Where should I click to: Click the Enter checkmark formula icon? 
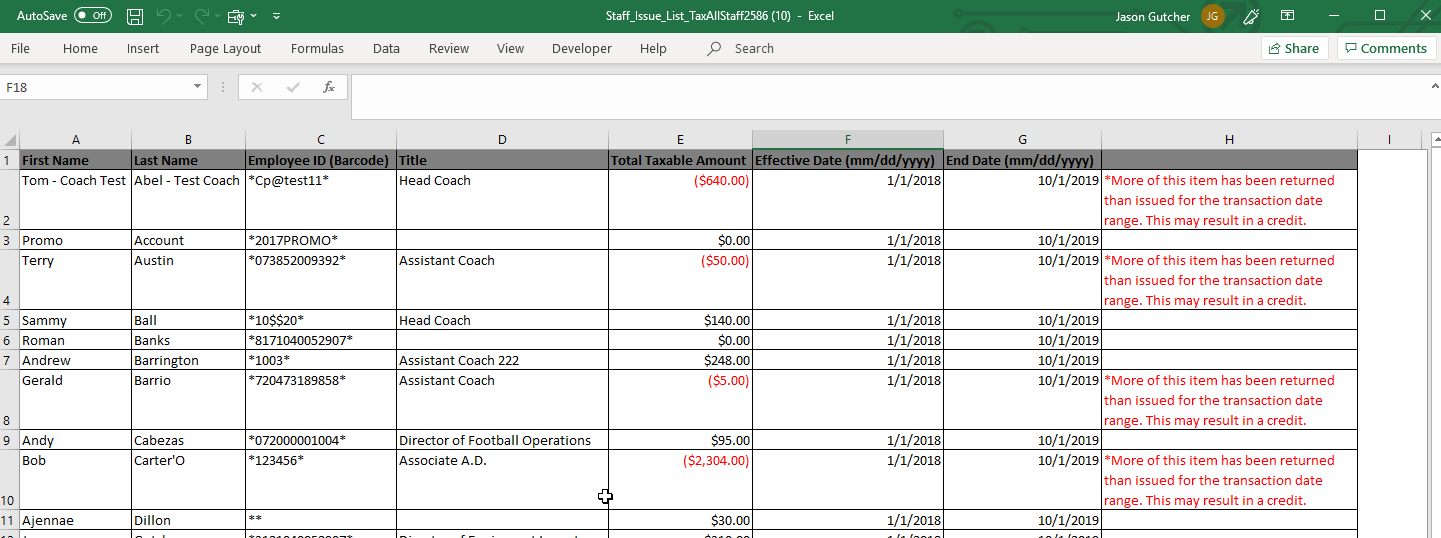pyautogui.click(x=293, y=87)
